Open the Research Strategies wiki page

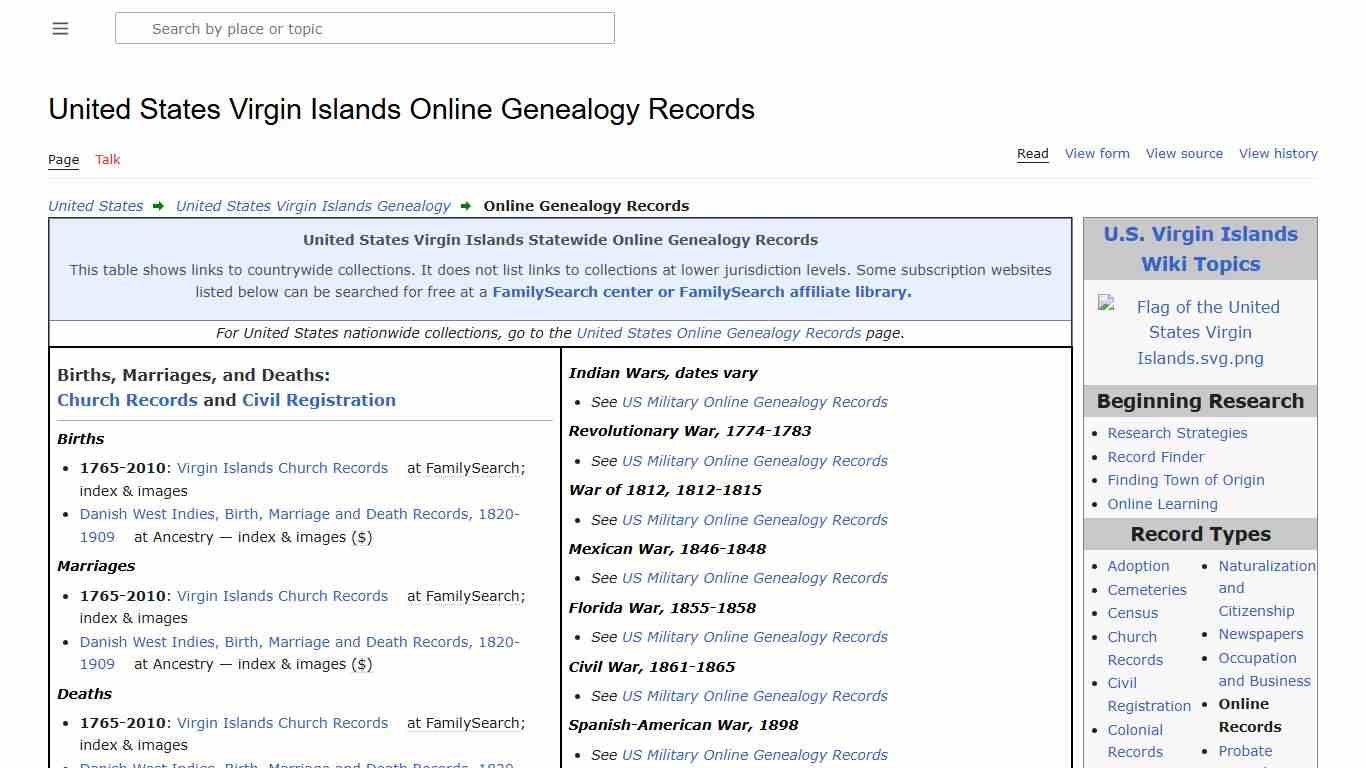tap(1177, 433)
